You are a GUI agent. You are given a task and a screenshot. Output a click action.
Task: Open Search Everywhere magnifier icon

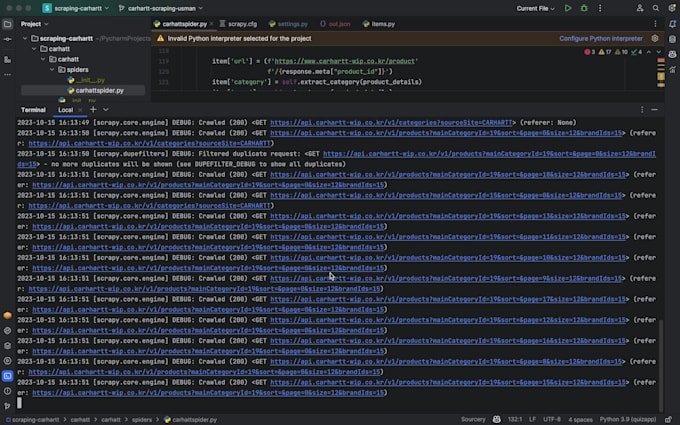pos(656,8)
